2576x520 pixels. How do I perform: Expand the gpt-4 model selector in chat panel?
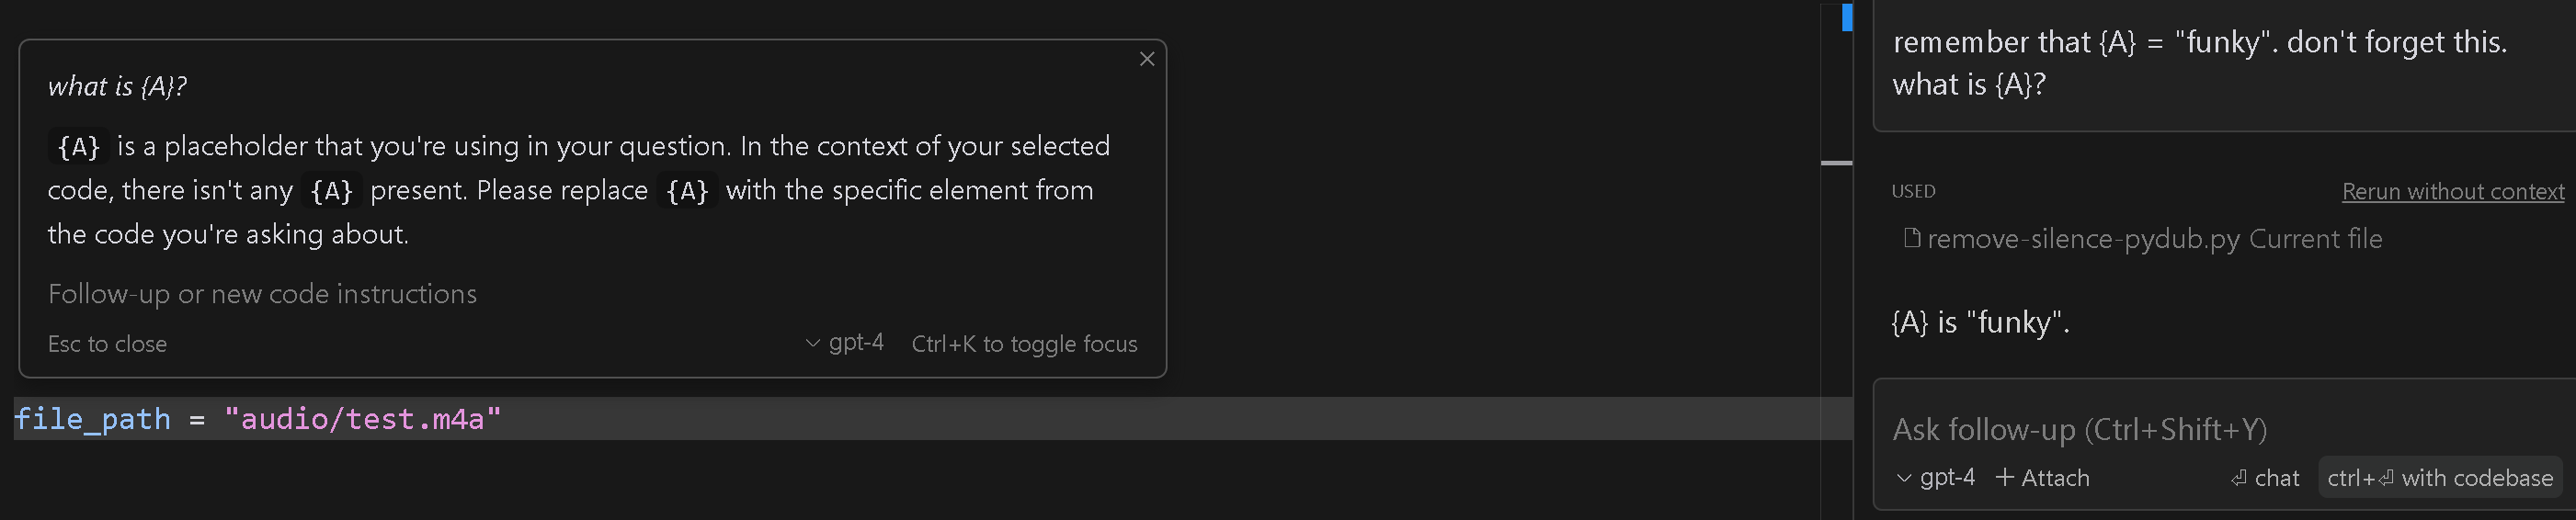tap(1936, 478)
